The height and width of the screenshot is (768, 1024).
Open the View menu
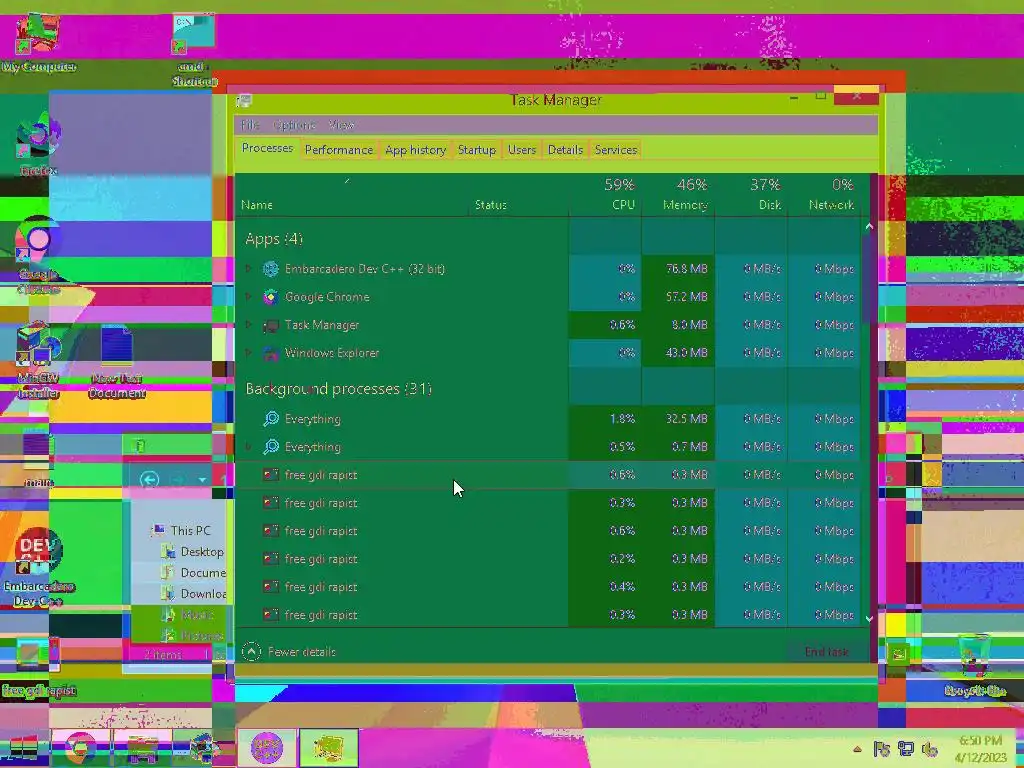[342, 125]
